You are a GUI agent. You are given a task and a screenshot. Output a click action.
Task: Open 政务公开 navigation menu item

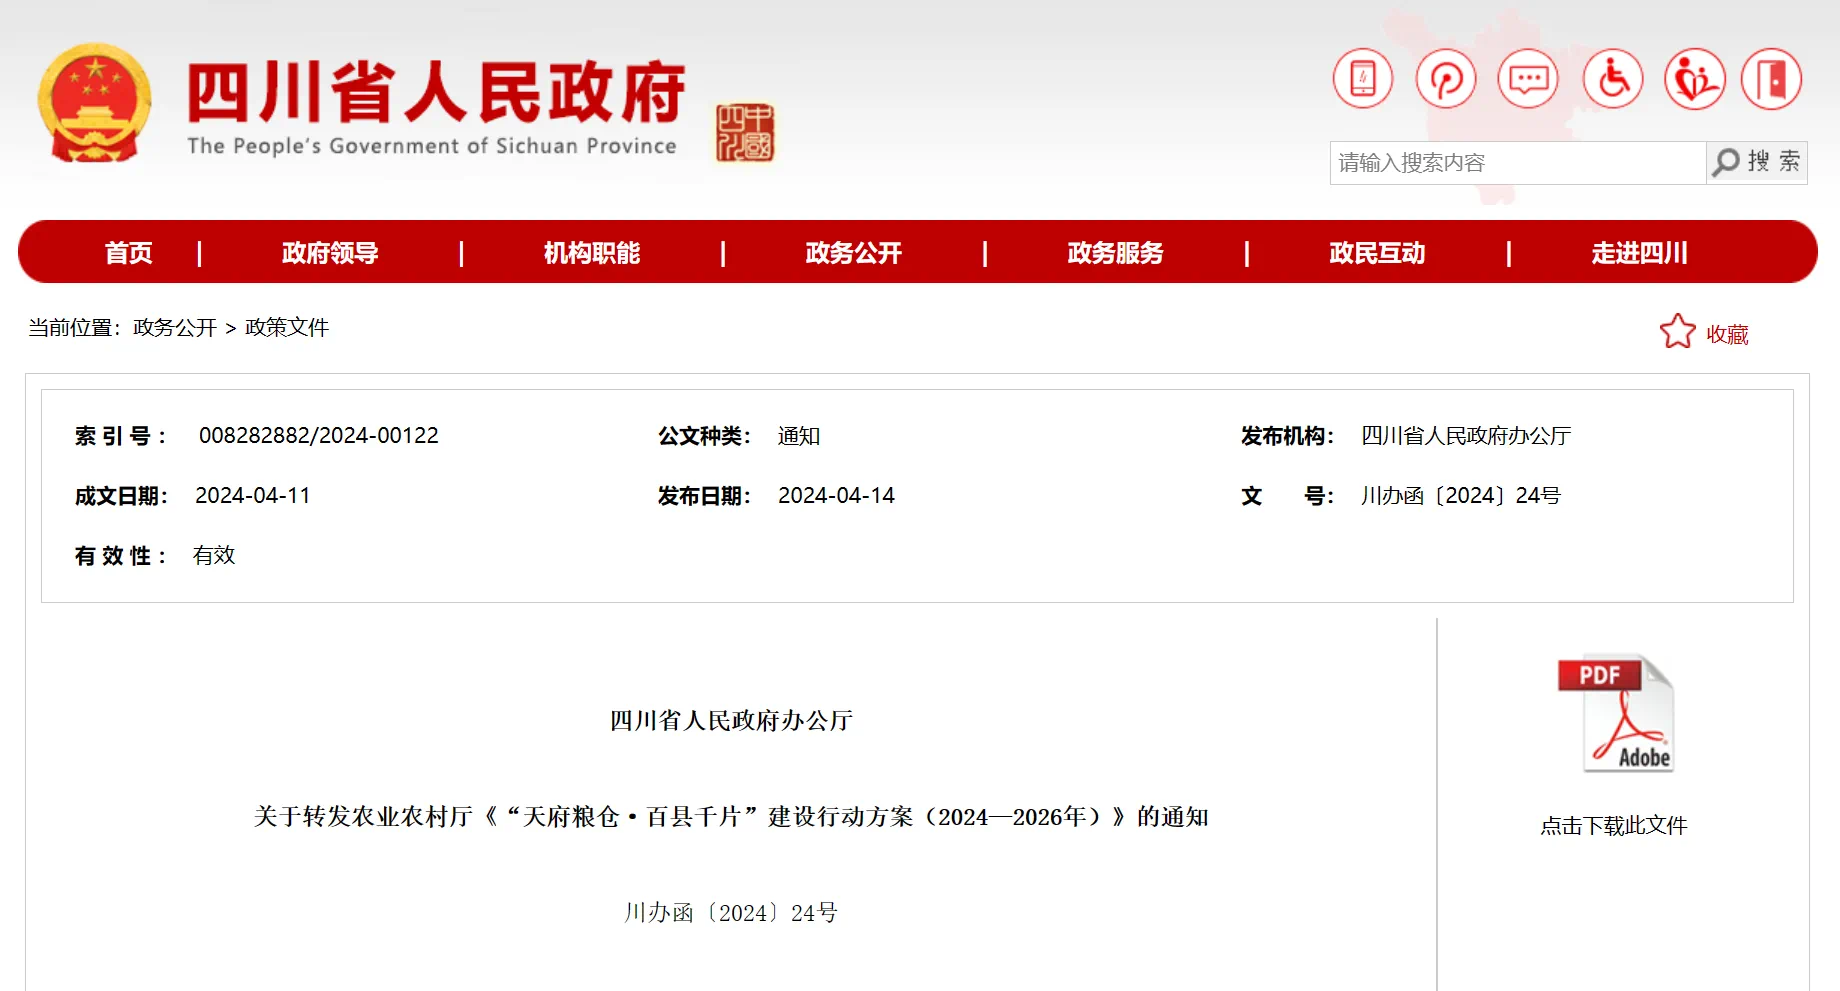coord(854,253)
